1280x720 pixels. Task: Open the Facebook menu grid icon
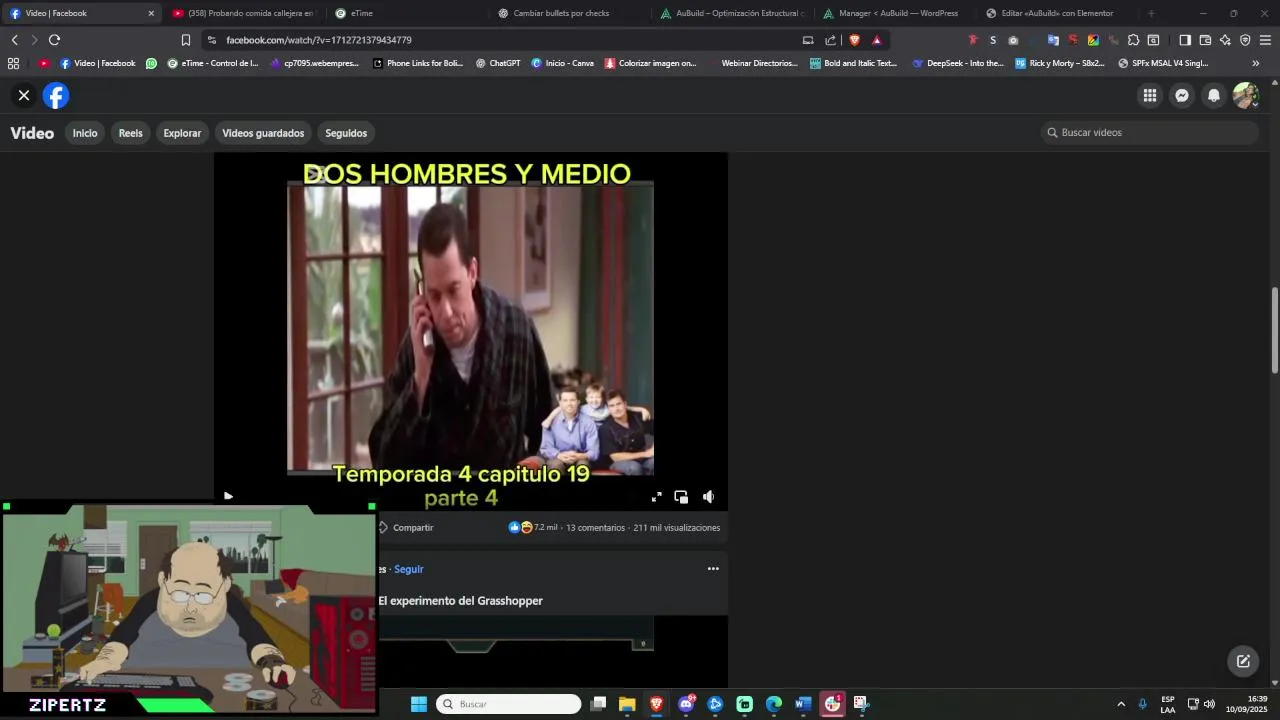pos(1150,96)
